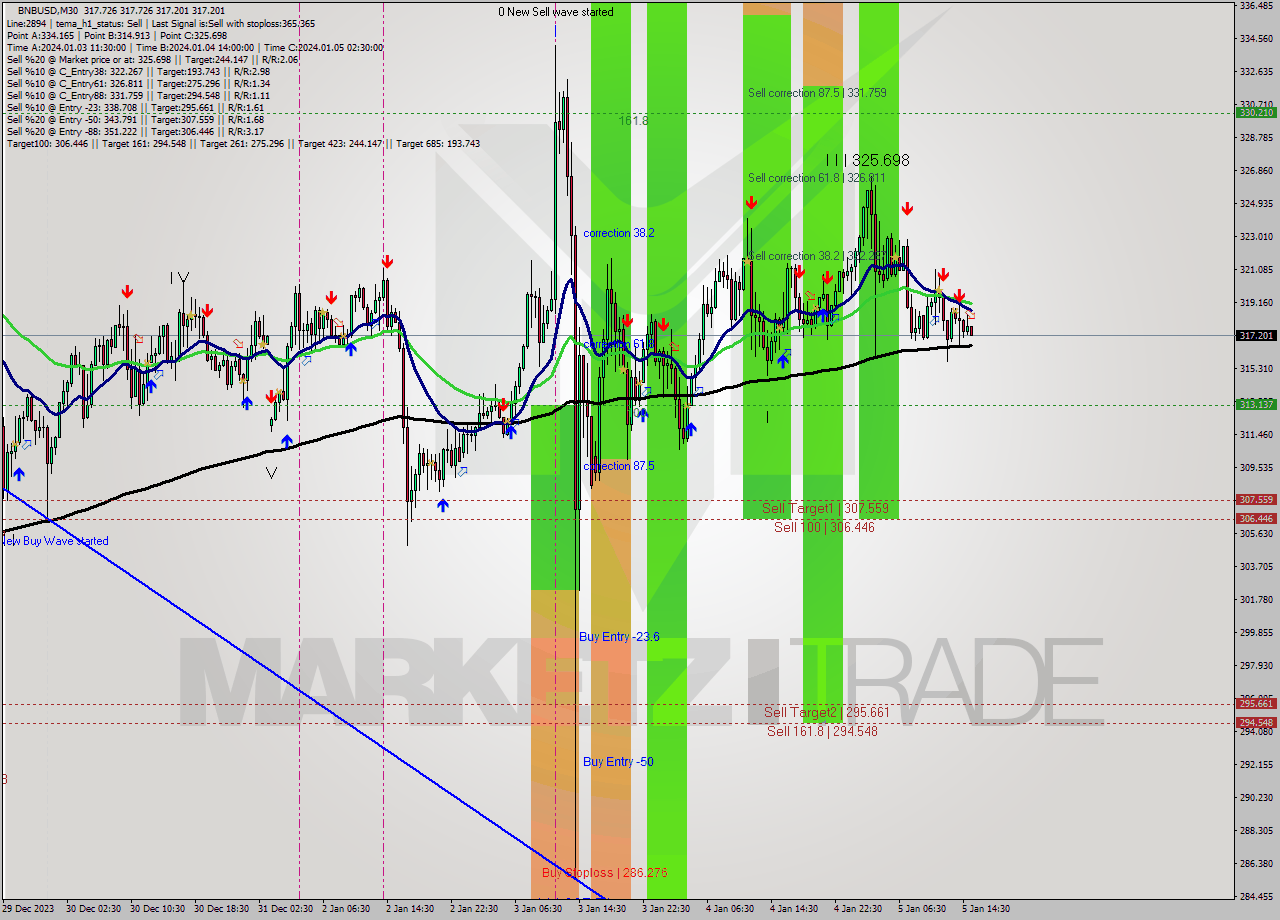Click the 'Sell %20 @ Market price' info line
Image resolution: width=1280 pixels, height=920 pixels.
pos(154,59)
